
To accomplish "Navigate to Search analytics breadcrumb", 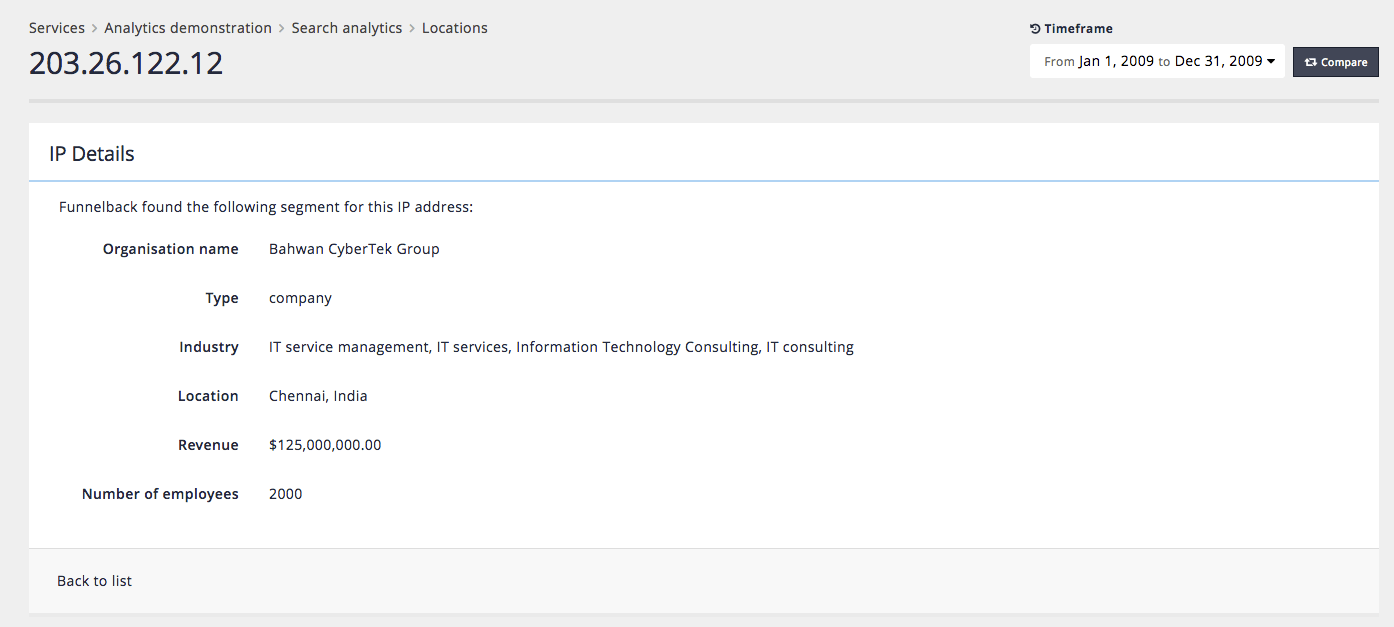I will click(x=347, y=28).
